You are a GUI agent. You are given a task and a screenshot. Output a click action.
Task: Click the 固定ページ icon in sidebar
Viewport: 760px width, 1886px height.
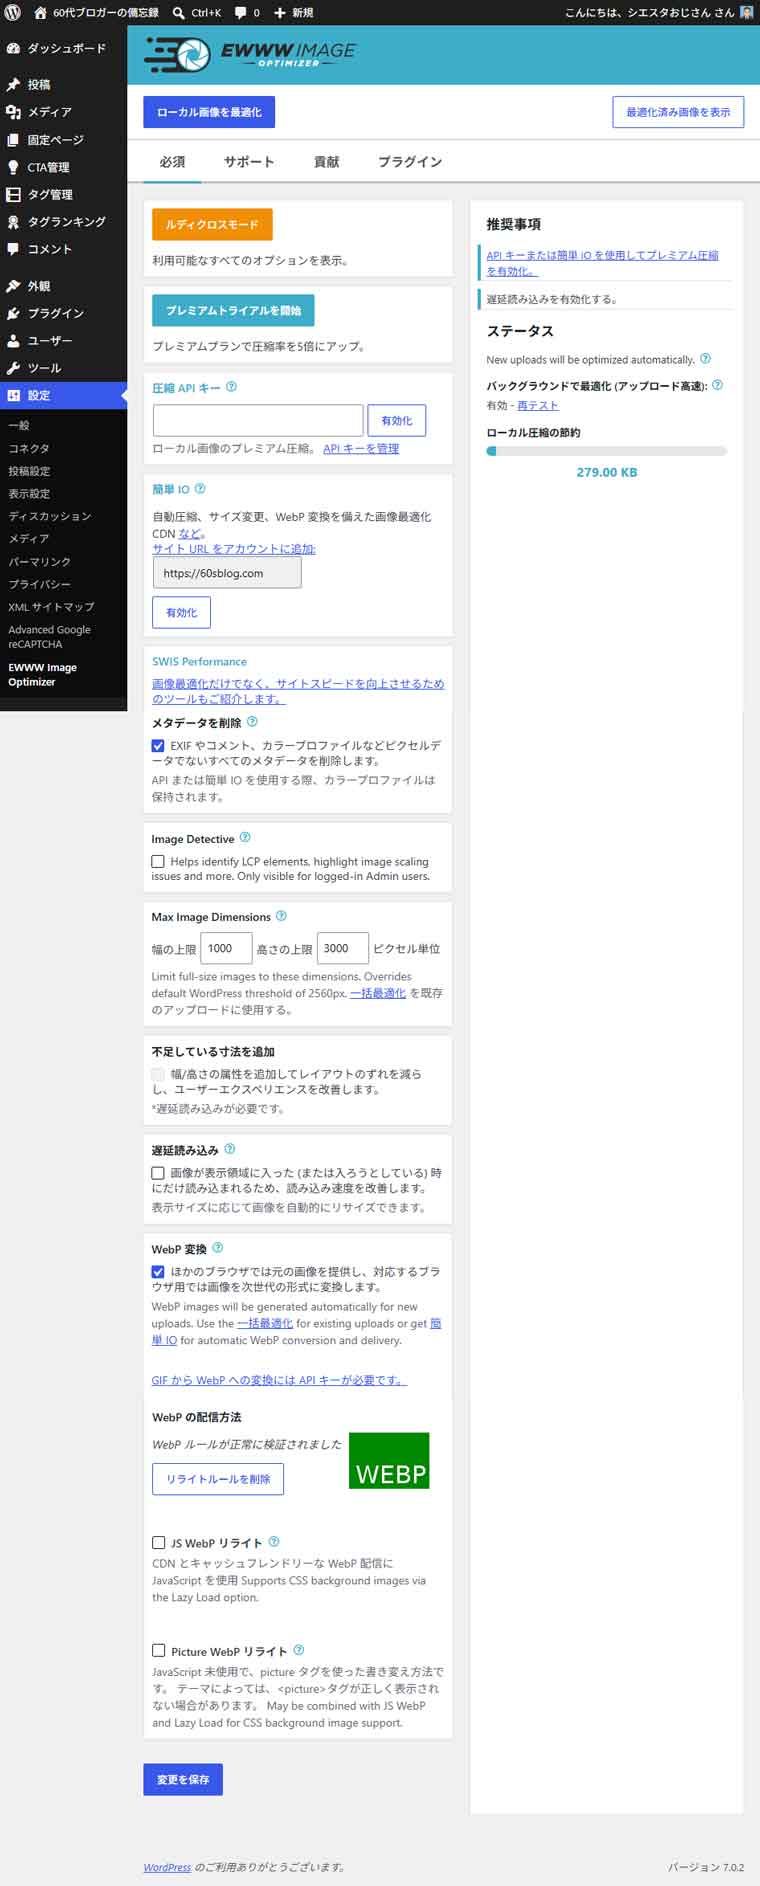(x=13, y=140)
